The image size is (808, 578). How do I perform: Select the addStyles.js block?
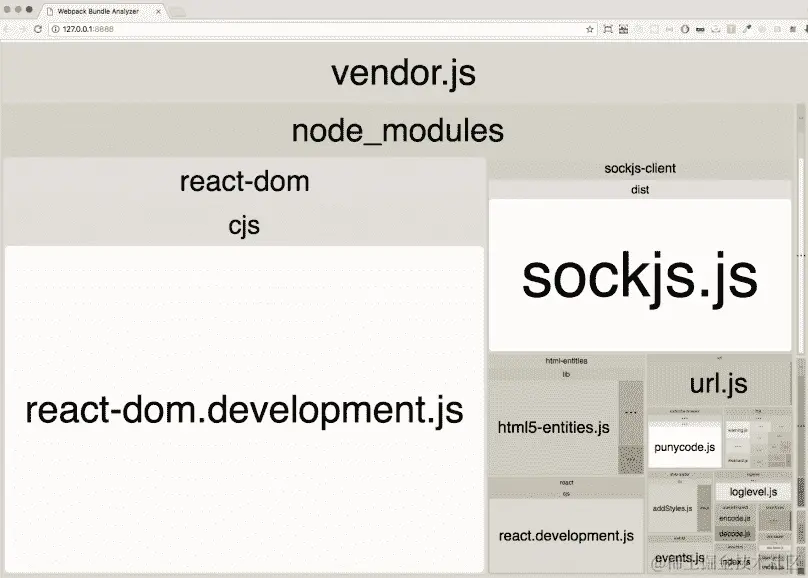pos(672,508)
